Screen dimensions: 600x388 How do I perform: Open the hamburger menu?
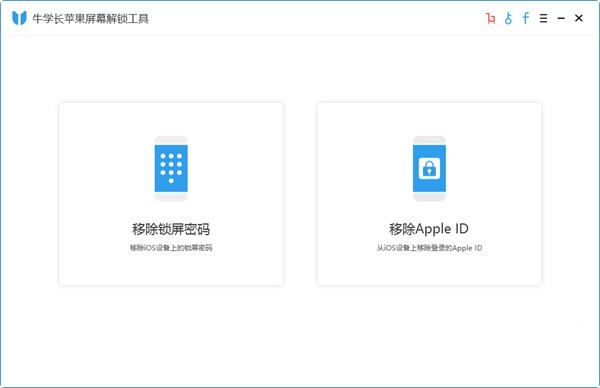543,18
